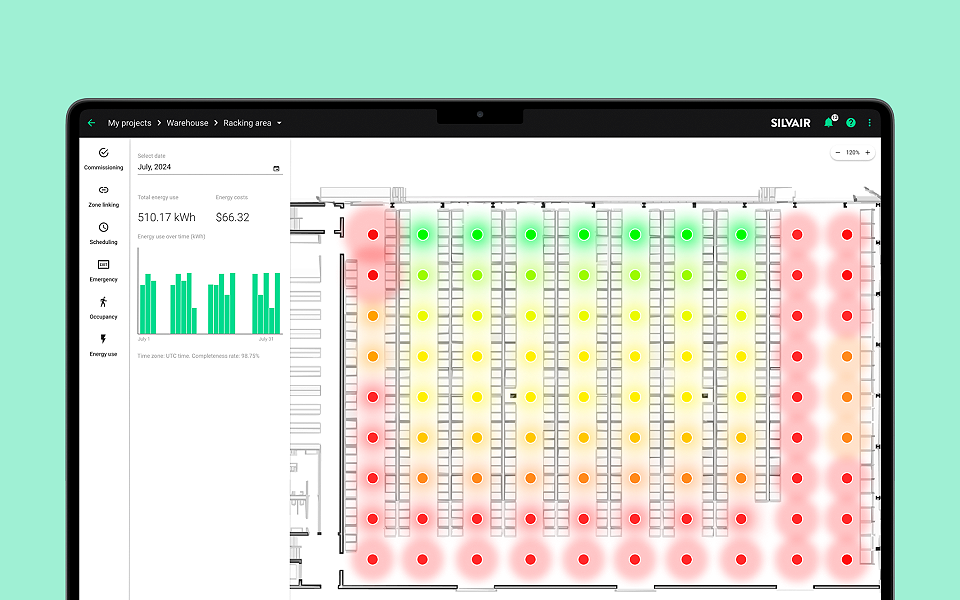960x600 pixels.
Task: Open the Warehouse breadcrumb link
Action: click(x=187, y=123)
